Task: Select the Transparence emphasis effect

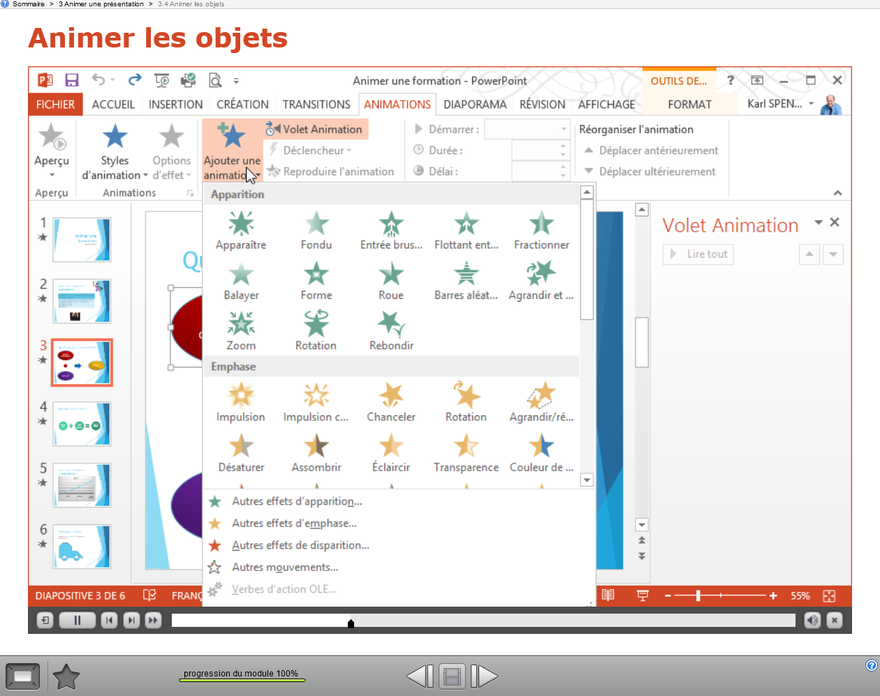Action: click(466, 451)
